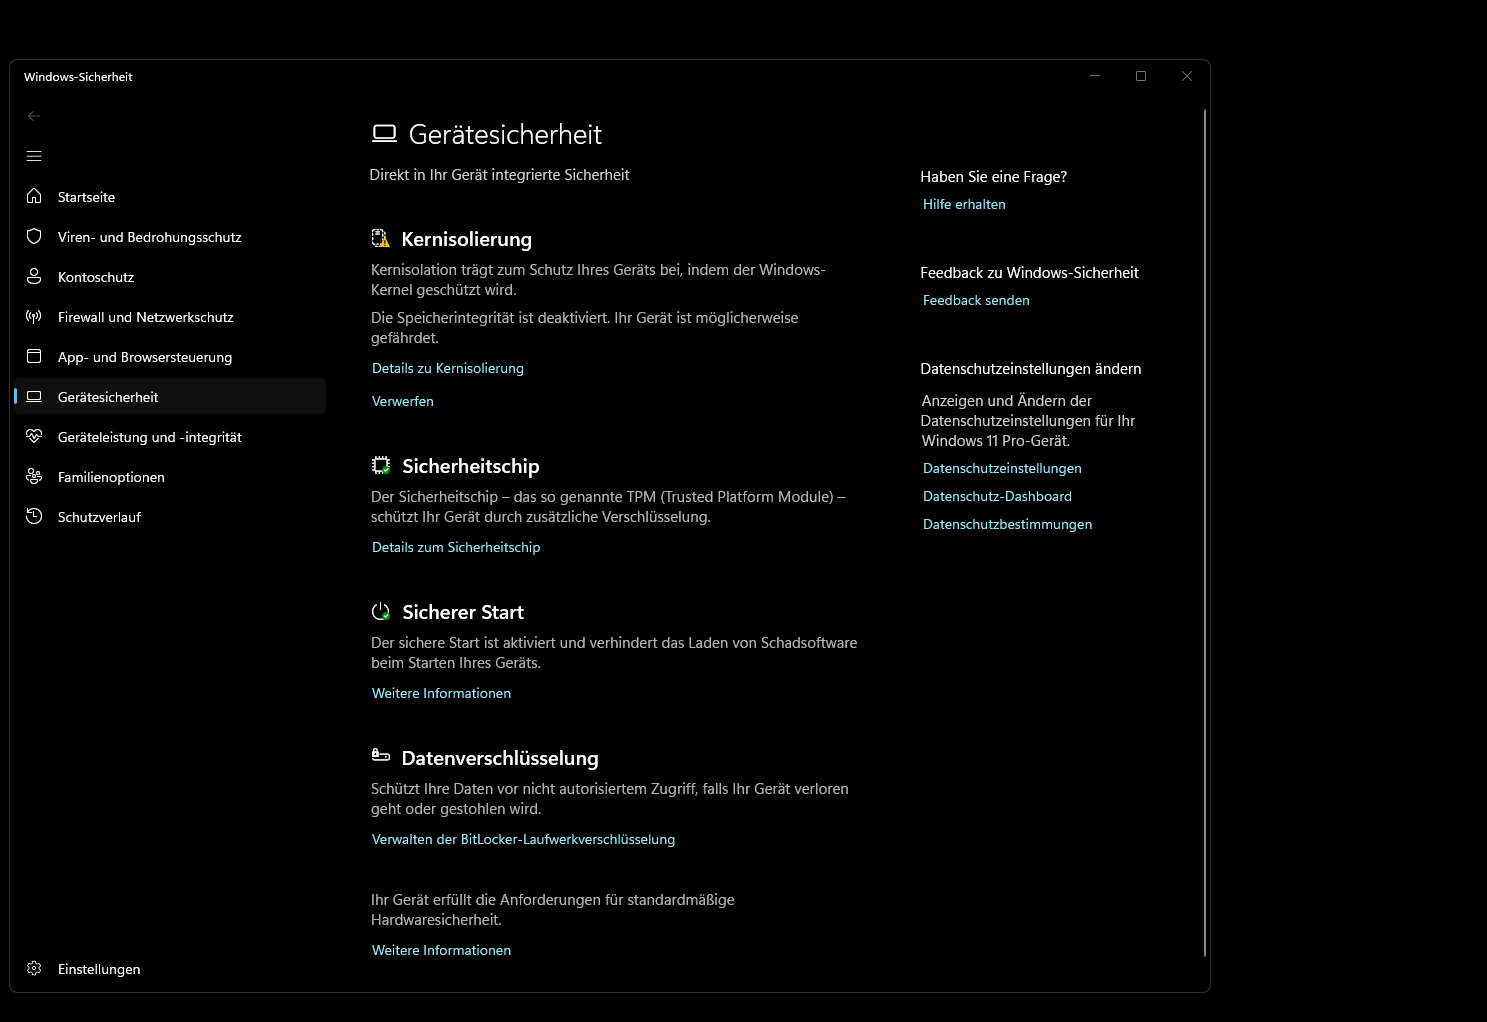Click Verwerfen under Kernisolierung
Viewport: 1487px width, 1022px height.
[402, 401]
